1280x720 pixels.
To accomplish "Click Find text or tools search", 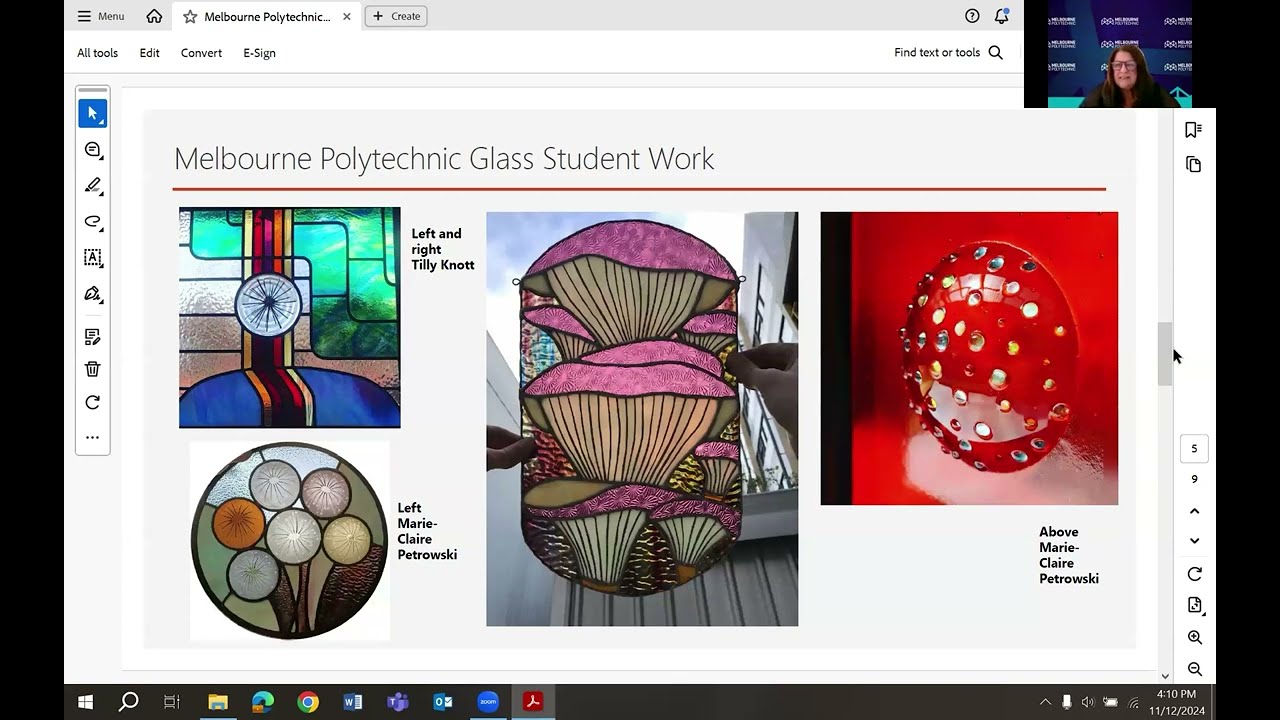I will click(948, 53).
